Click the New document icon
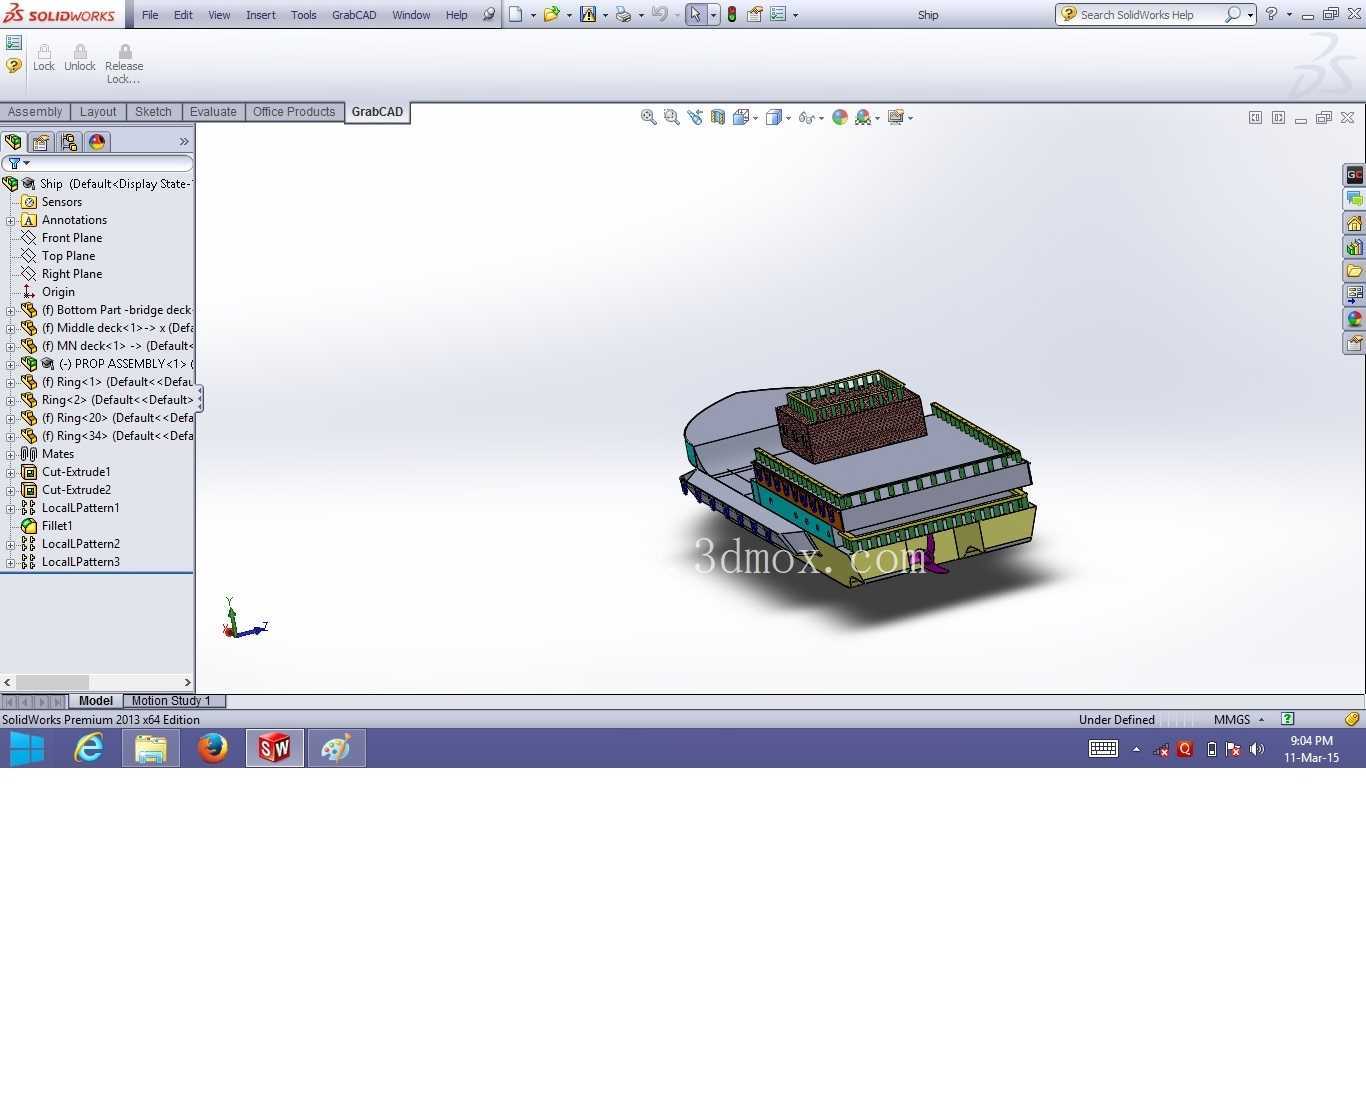This screenshot has height=1116, width=1366. coord(516,14)
